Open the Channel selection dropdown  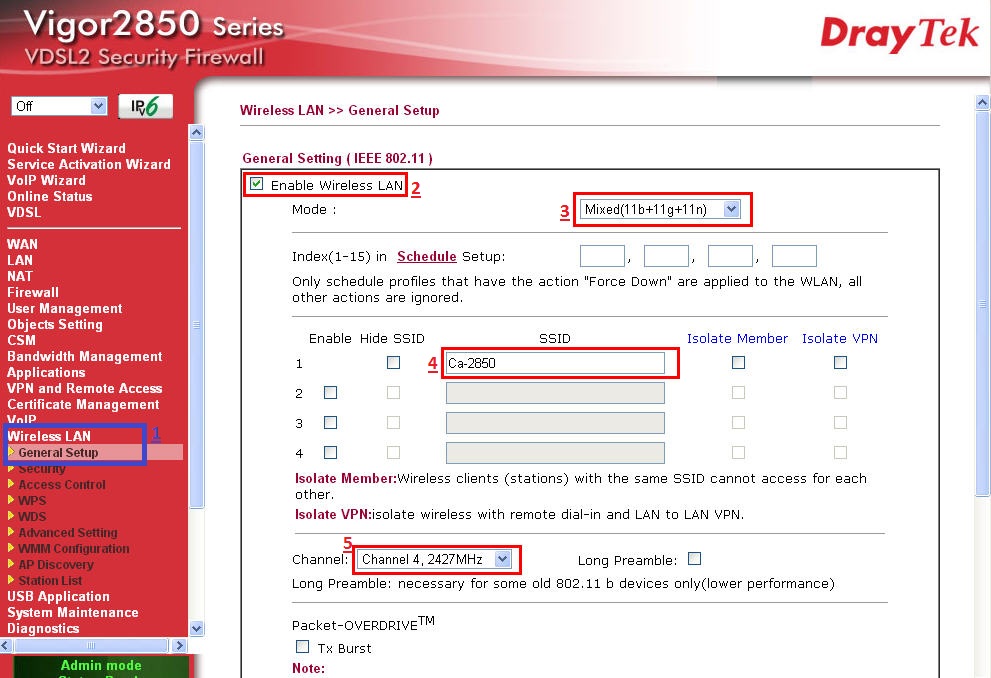pos(435,560)
